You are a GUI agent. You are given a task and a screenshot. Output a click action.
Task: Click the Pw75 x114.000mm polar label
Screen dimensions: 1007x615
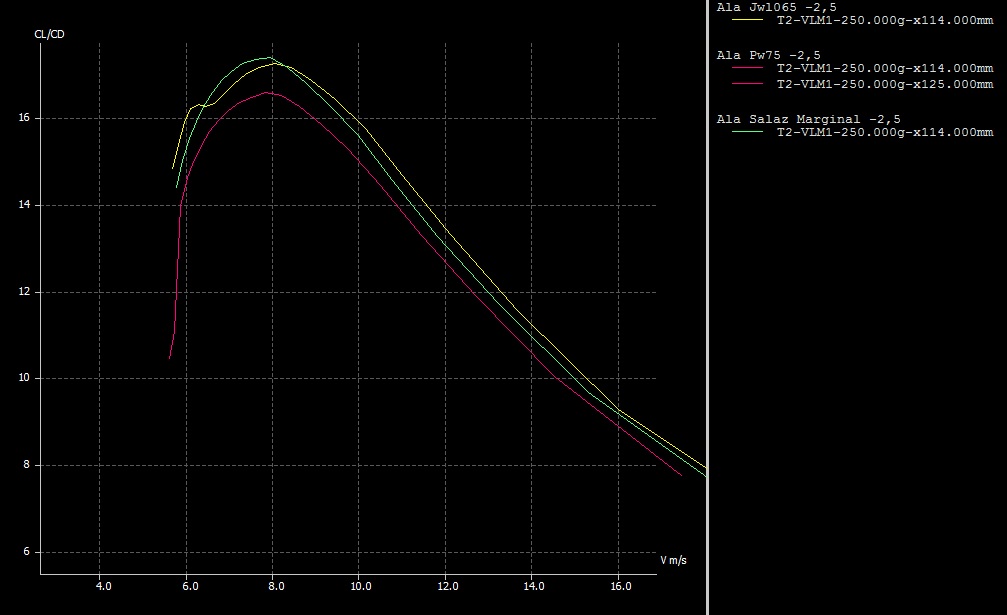(x=884, y=68)
